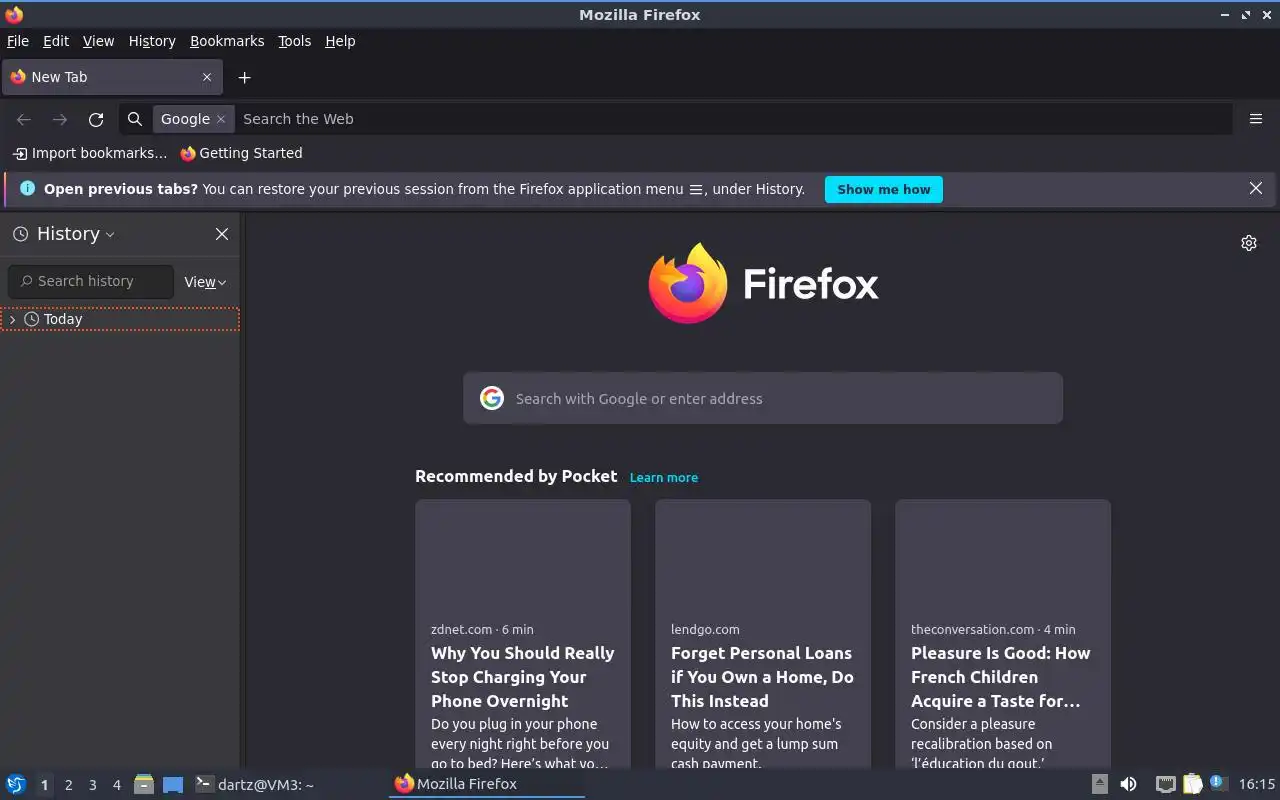The width and height of the screenshot is (1280, 800).
Task: Switch to workspace 3
Action: 92,785
